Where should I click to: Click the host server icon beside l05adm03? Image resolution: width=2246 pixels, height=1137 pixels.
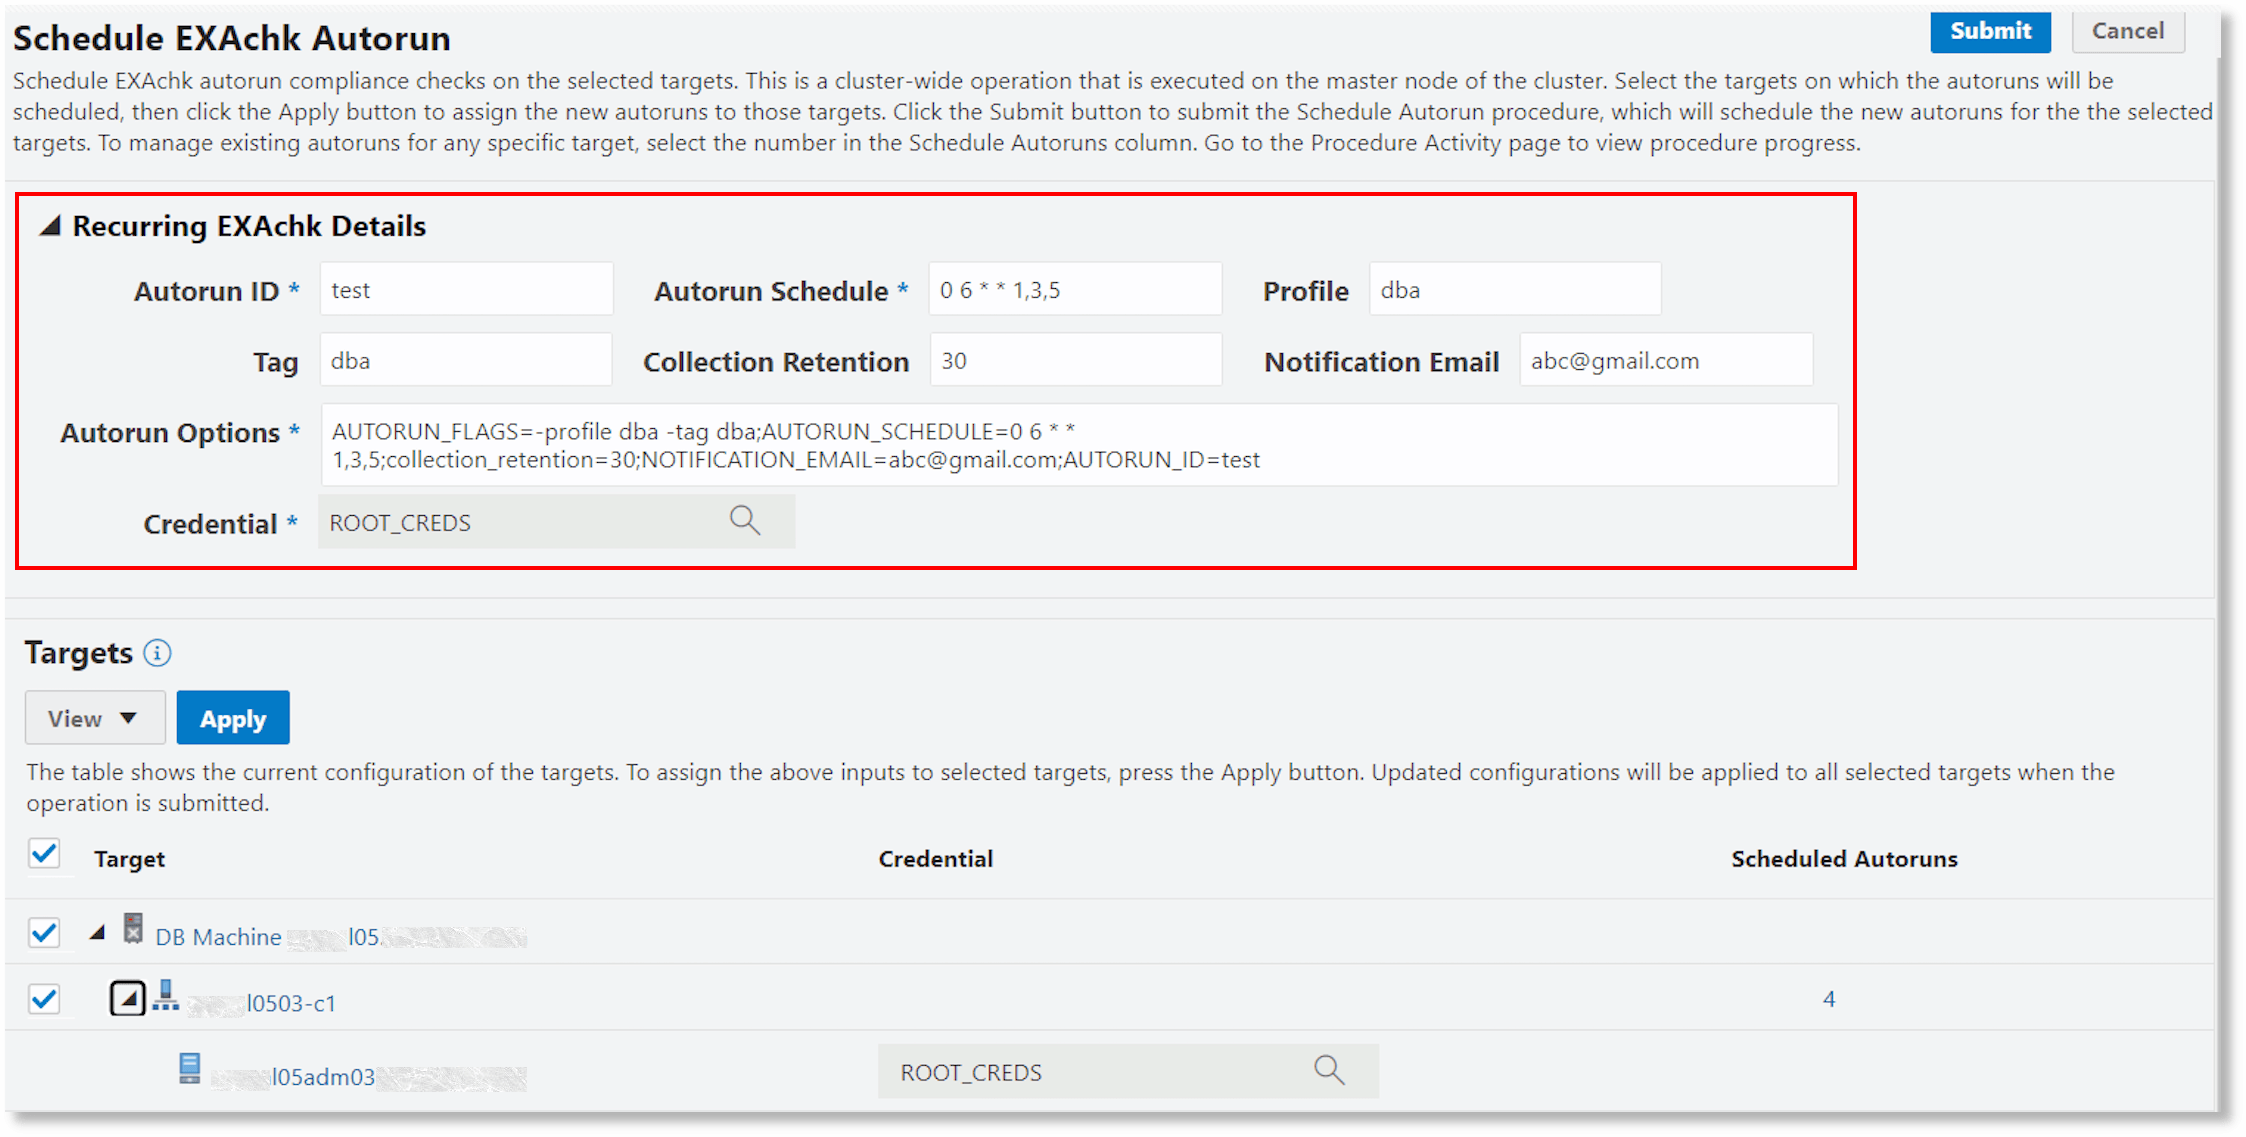pyautogui.click(x=189, y=1069)
